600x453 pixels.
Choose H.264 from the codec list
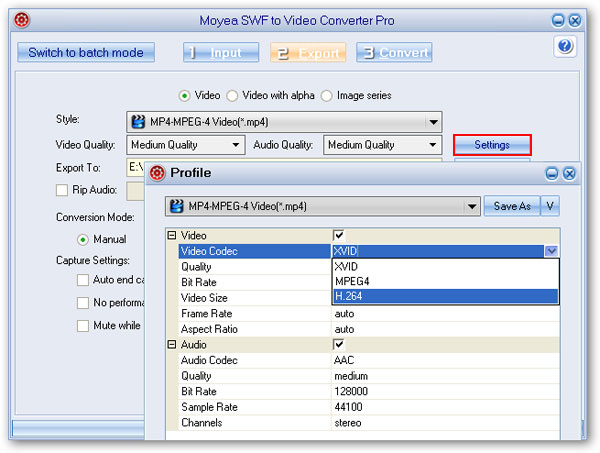pos(445,296)
